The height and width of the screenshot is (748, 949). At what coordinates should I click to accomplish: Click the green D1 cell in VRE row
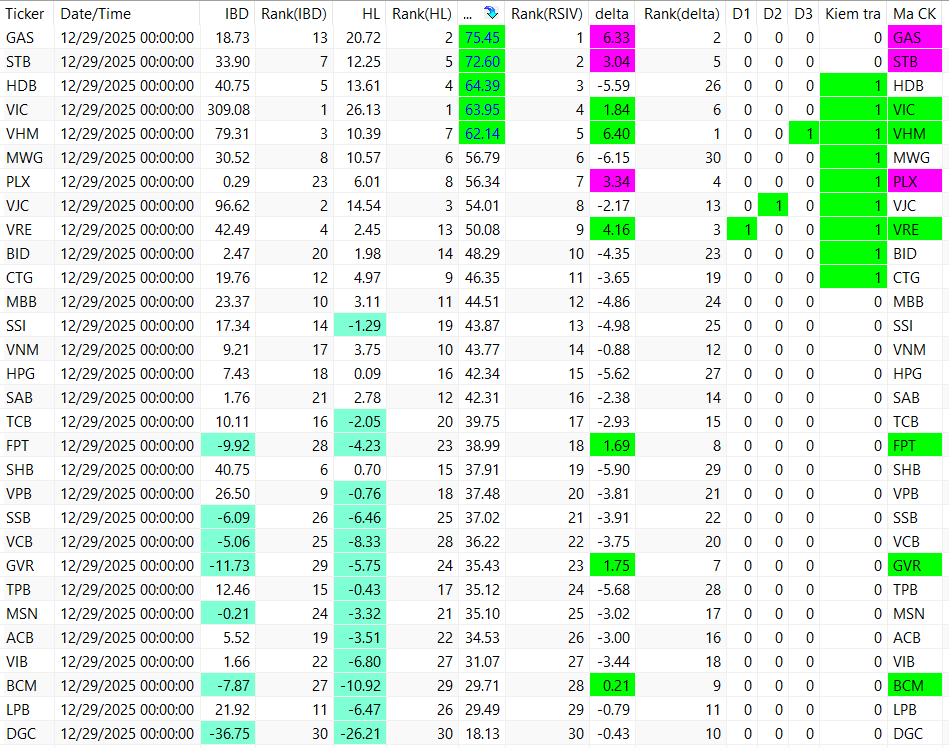tap(742, 229)
